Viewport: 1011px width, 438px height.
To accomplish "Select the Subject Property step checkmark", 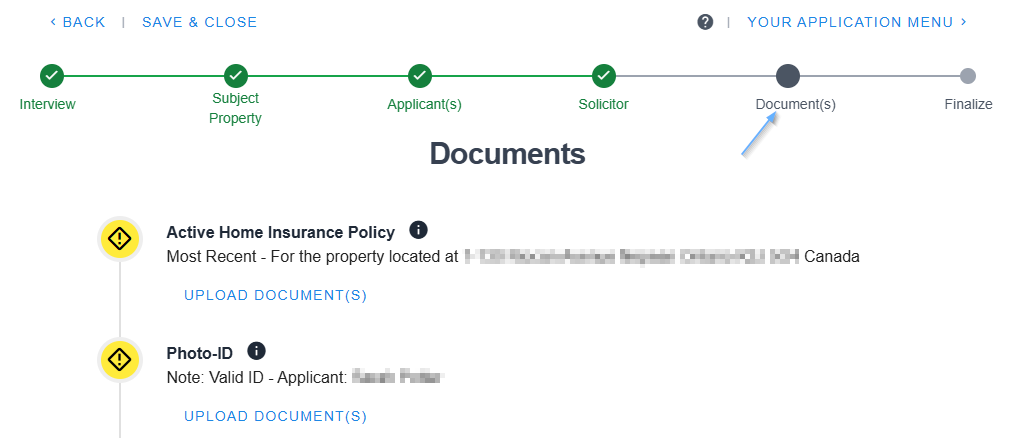I will tap(235, 76).
